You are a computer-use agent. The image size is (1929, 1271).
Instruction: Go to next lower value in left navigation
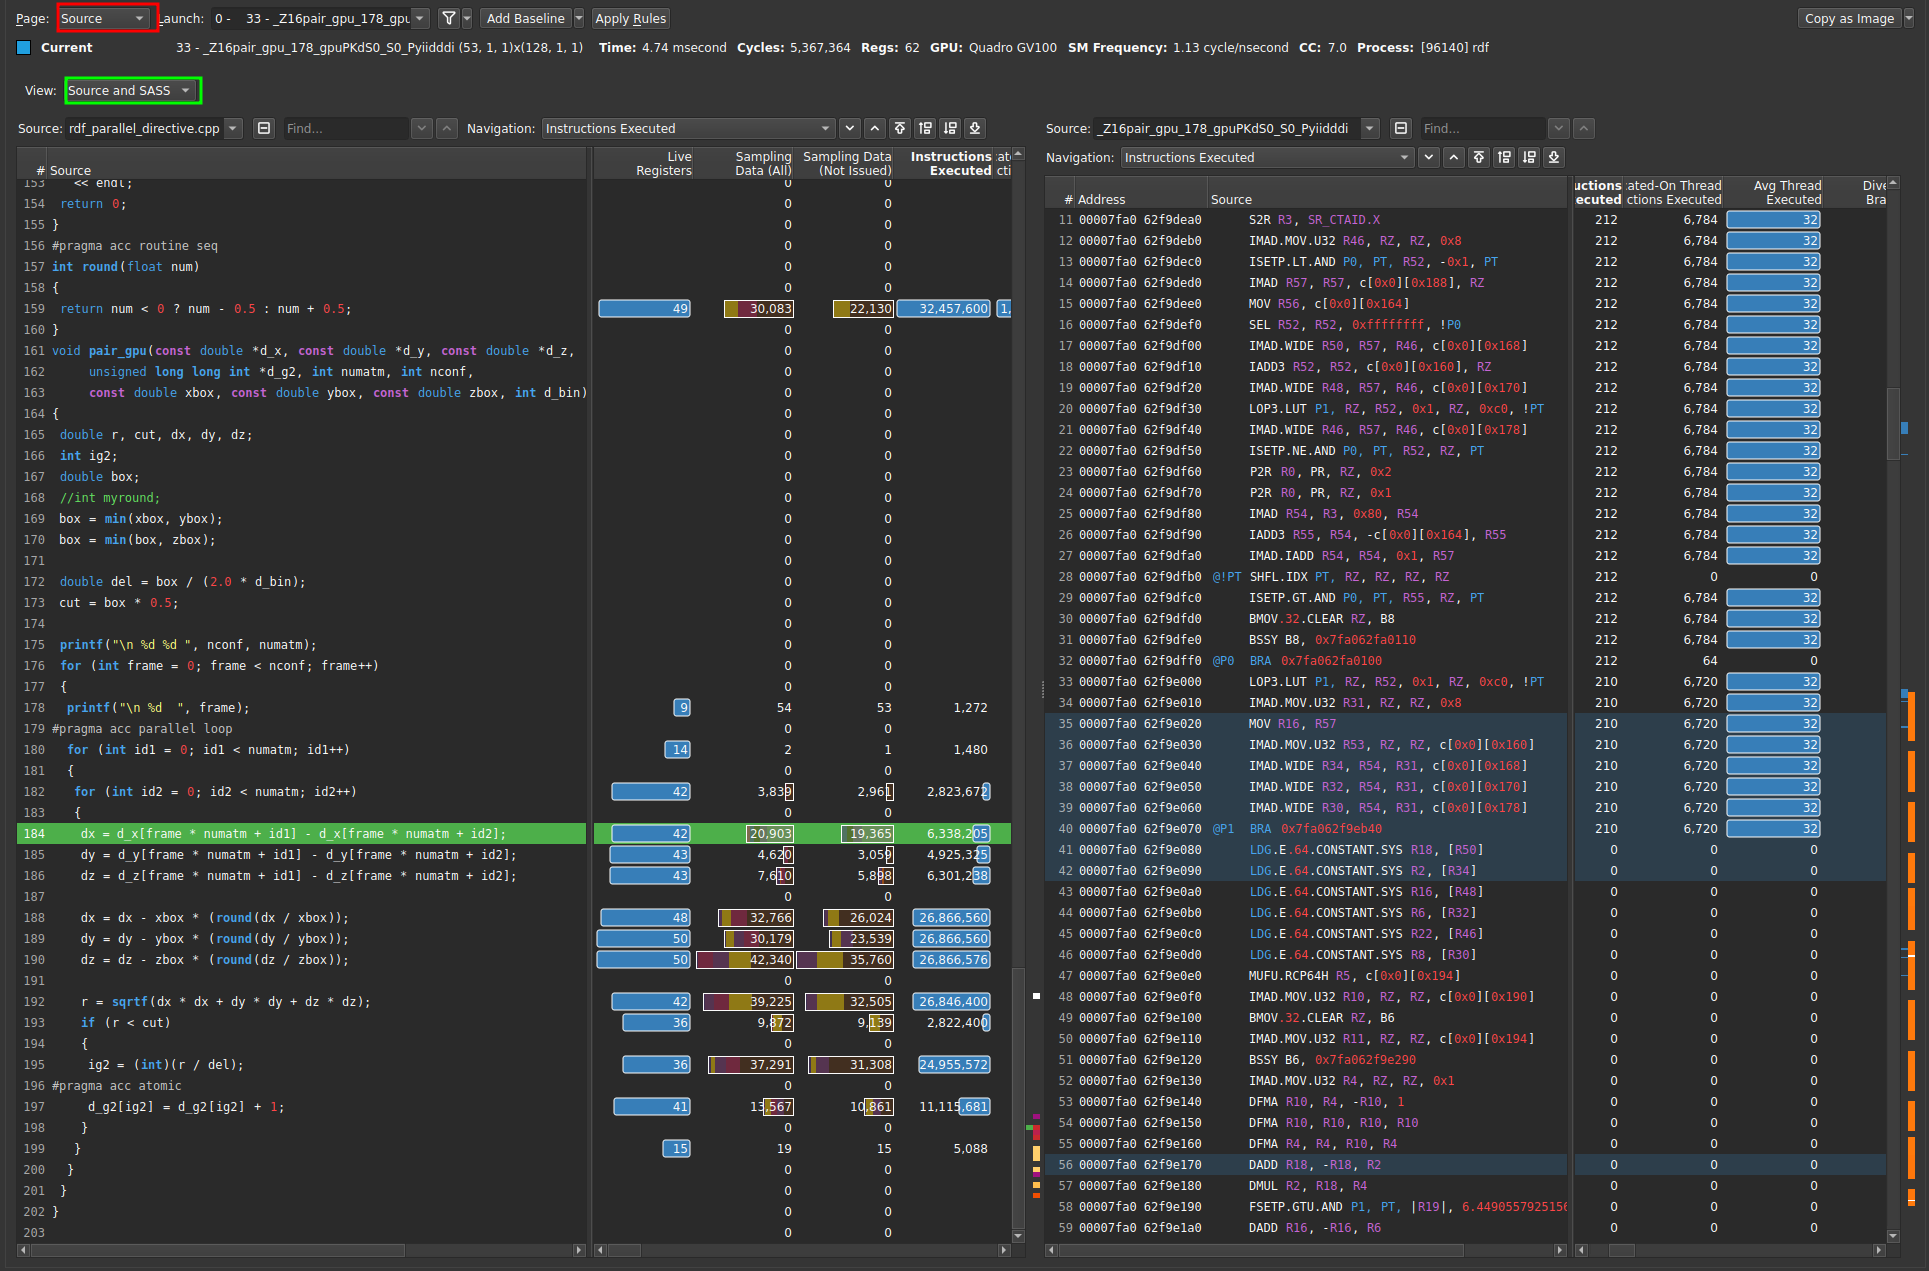click(950, 128)
